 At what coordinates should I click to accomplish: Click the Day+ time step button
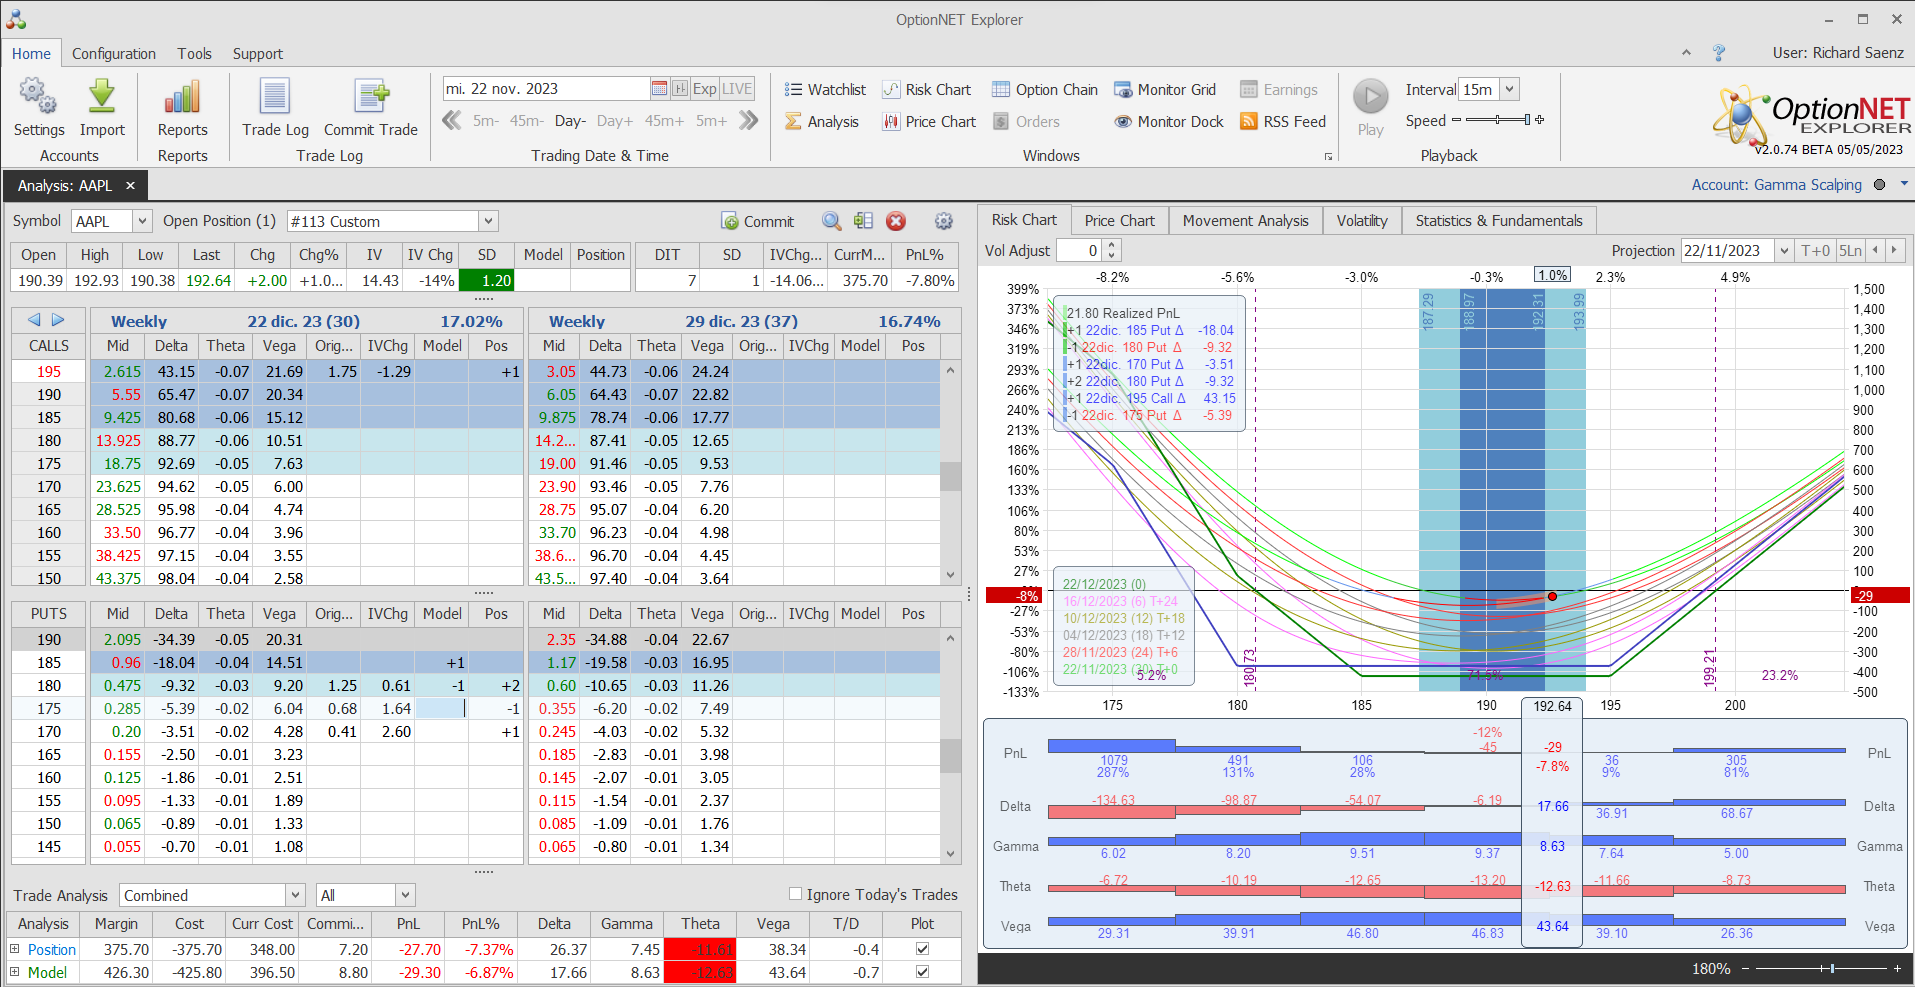tap(615, 121)
